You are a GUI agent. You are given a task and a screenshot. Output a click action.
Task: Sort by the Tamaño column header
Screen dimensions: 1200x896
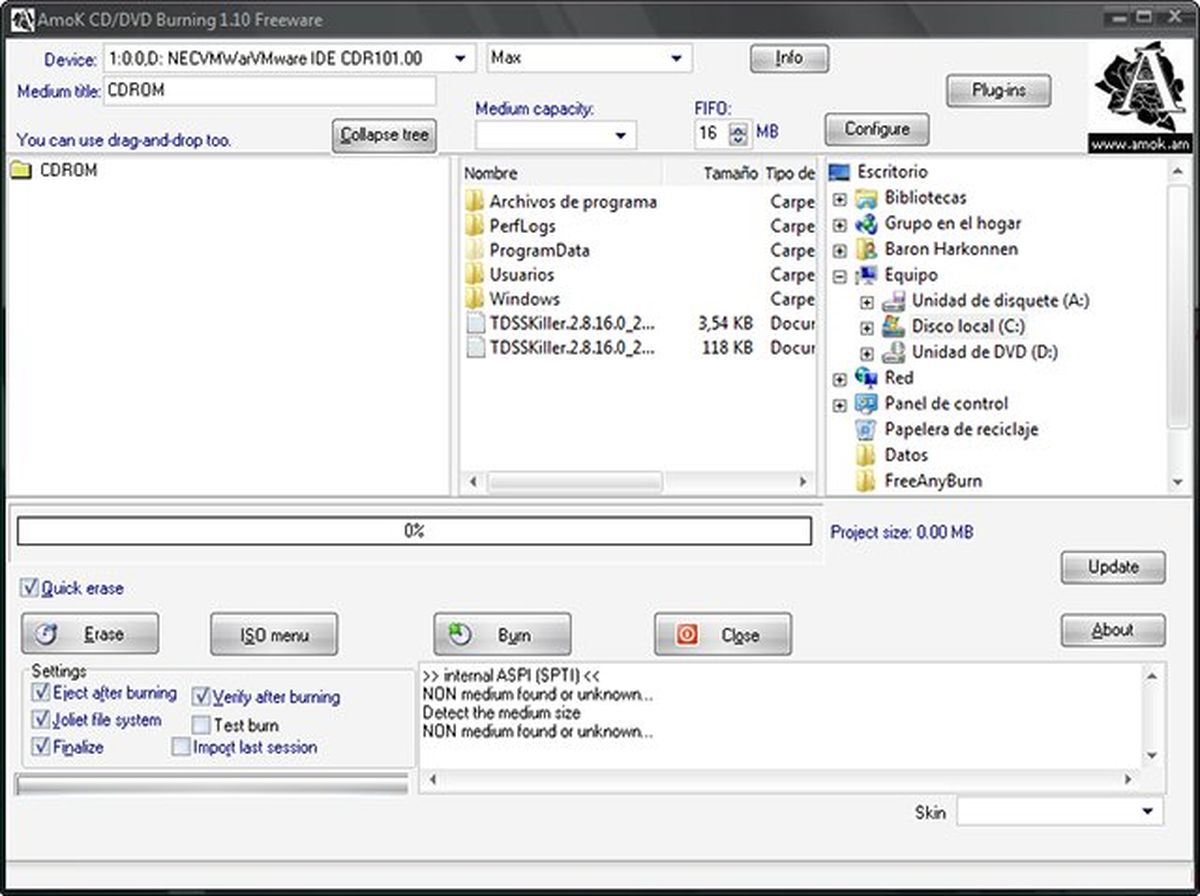(729, 174)
